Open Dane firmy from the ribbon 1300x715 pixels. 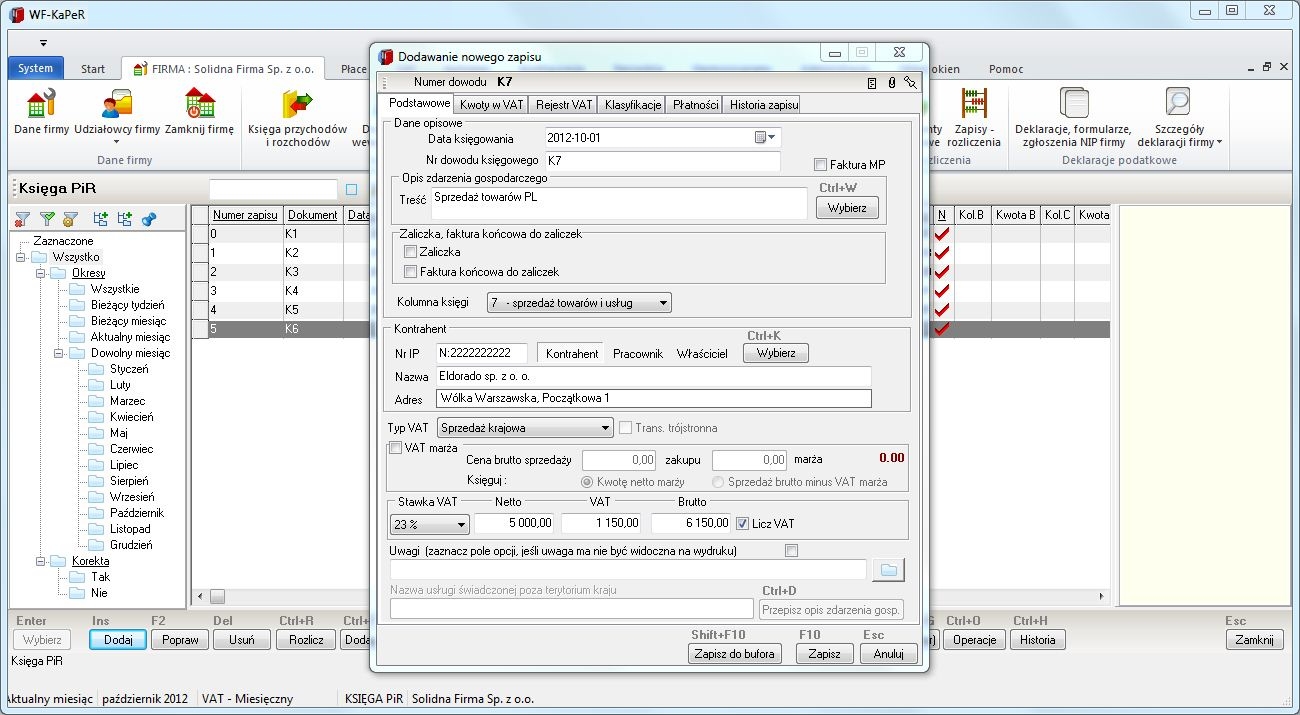coord(41,111)
